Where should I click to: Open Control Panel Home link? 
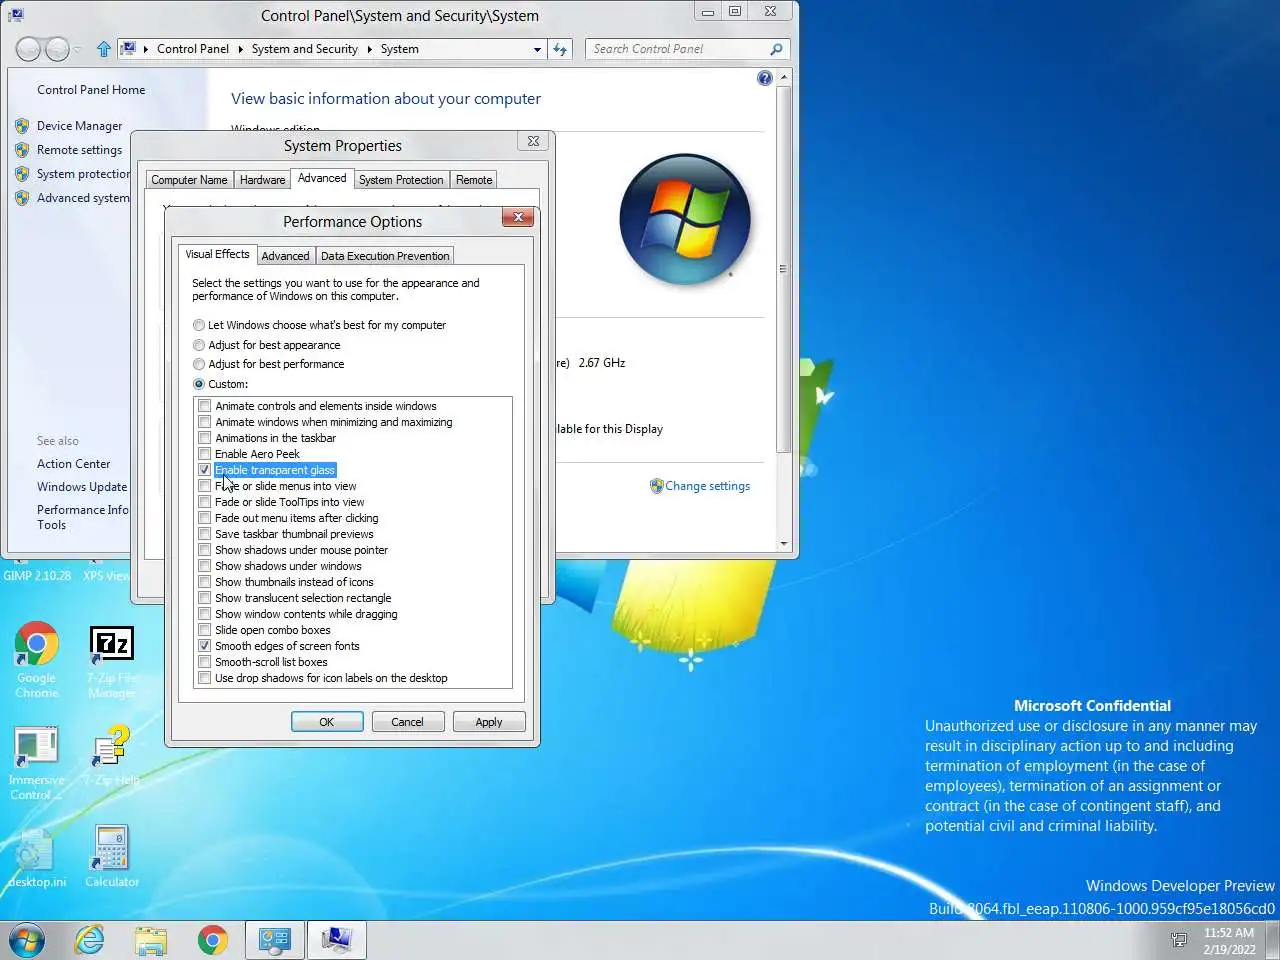click(x=91, y=90)
